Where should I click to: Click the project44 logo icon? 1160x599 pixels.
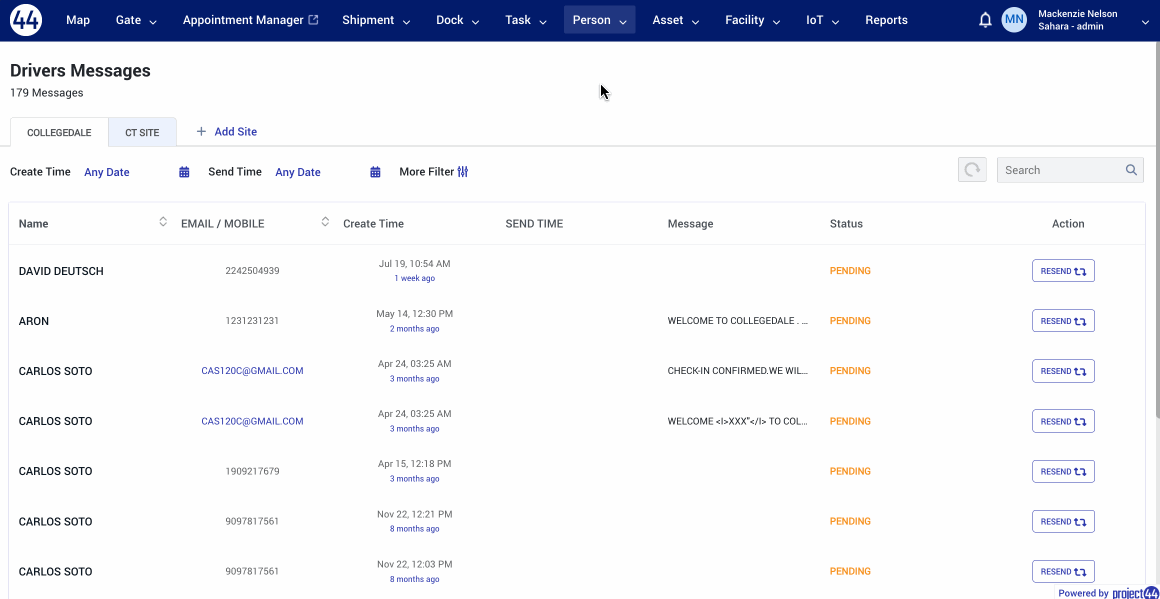coord(26,20)
